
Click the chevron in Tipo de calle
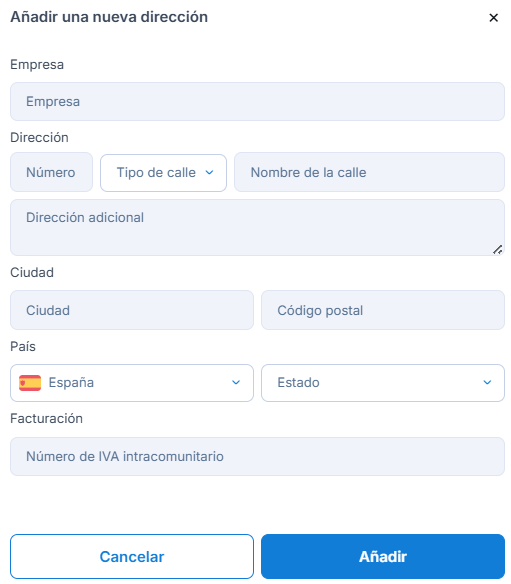click(210, 172)
